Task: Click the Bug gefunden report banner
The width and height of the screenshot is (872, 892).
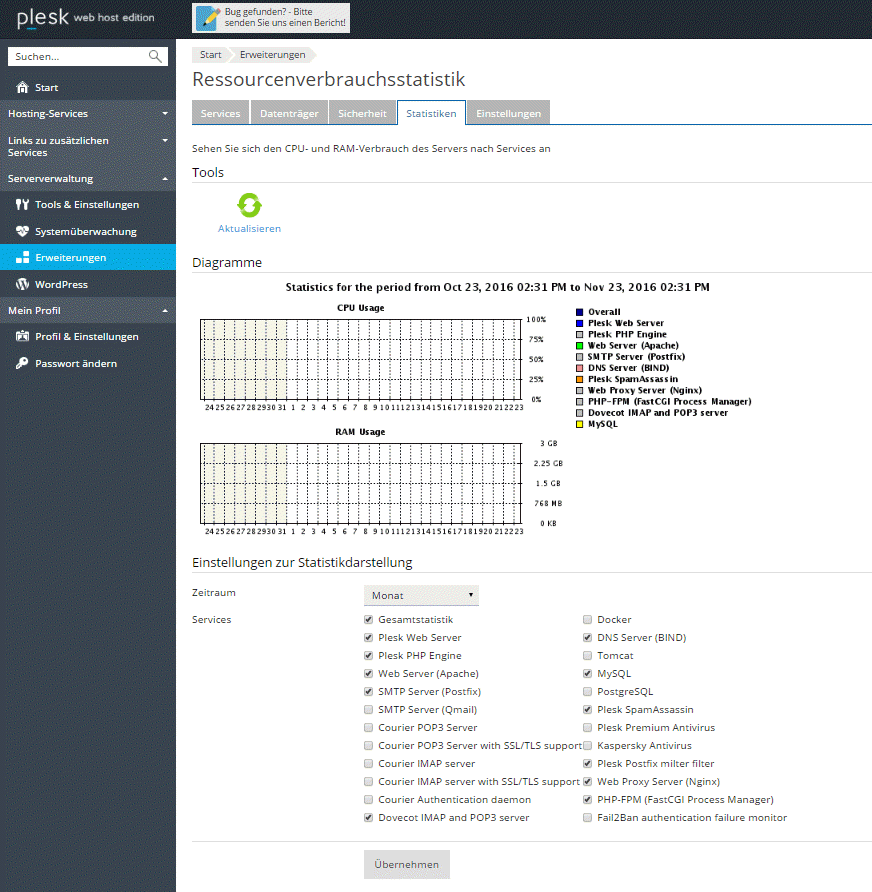Action: coord(271,18)
